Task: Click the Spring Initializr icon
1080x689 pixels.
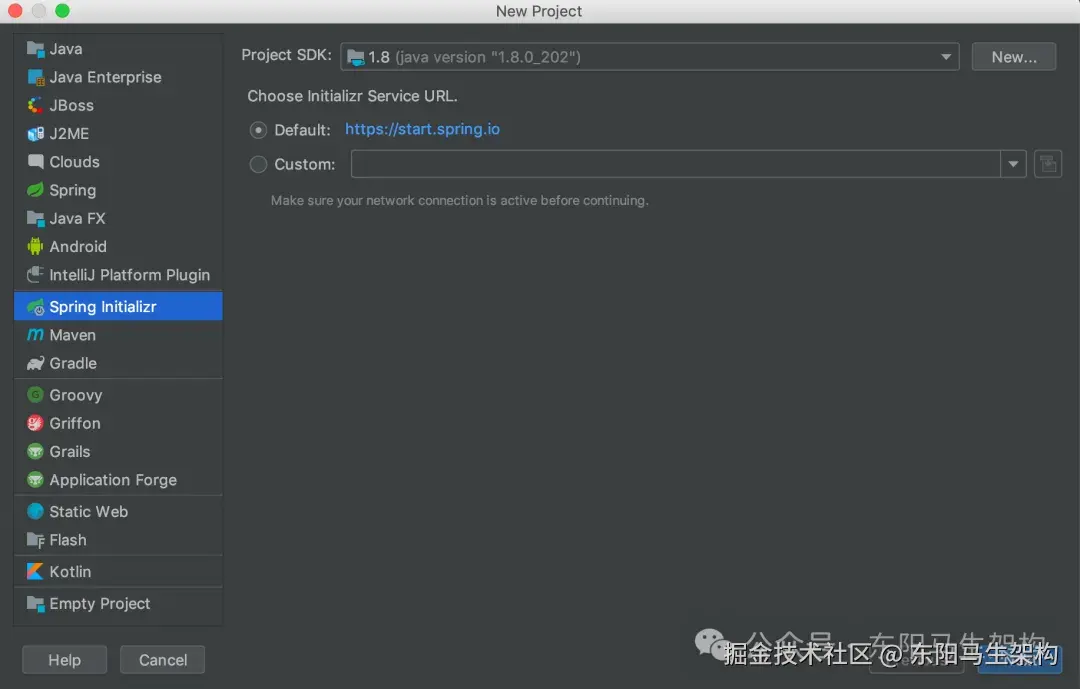Action: [35, 307]
